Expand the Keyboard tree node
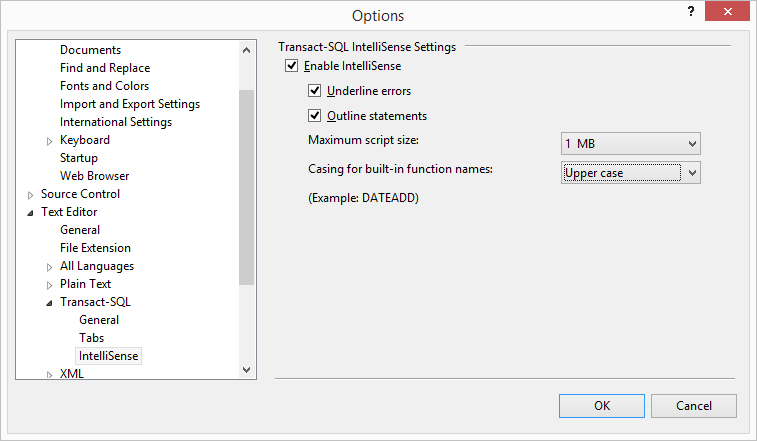The width and height of the screenshot is (757, 441). point(50,141)
